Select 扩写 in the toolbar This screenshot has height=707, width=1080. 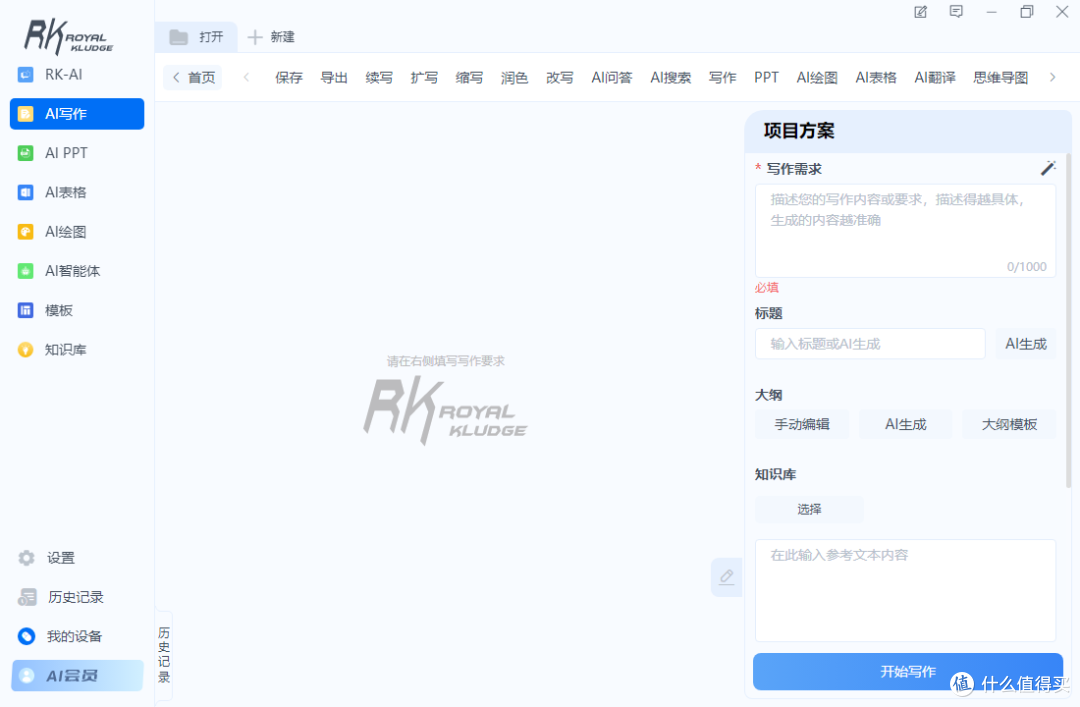click(424, 77)
